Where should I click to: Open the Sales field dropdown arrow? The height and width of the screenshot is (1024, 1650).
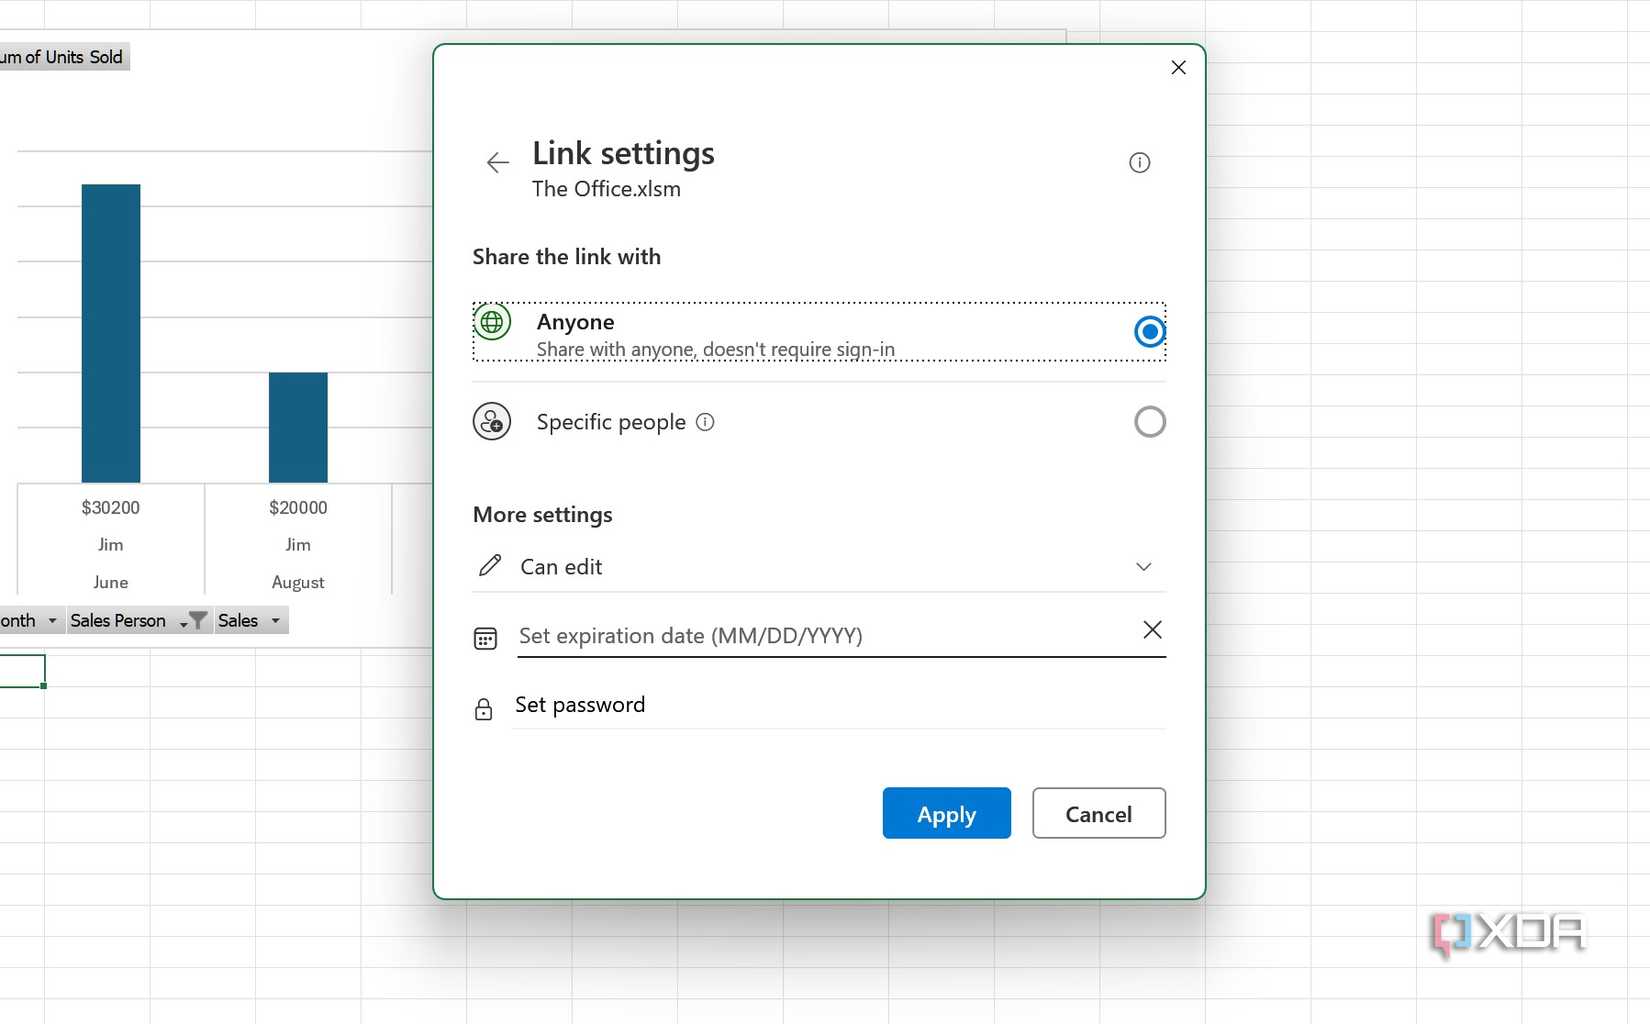(x=276, y=620)
